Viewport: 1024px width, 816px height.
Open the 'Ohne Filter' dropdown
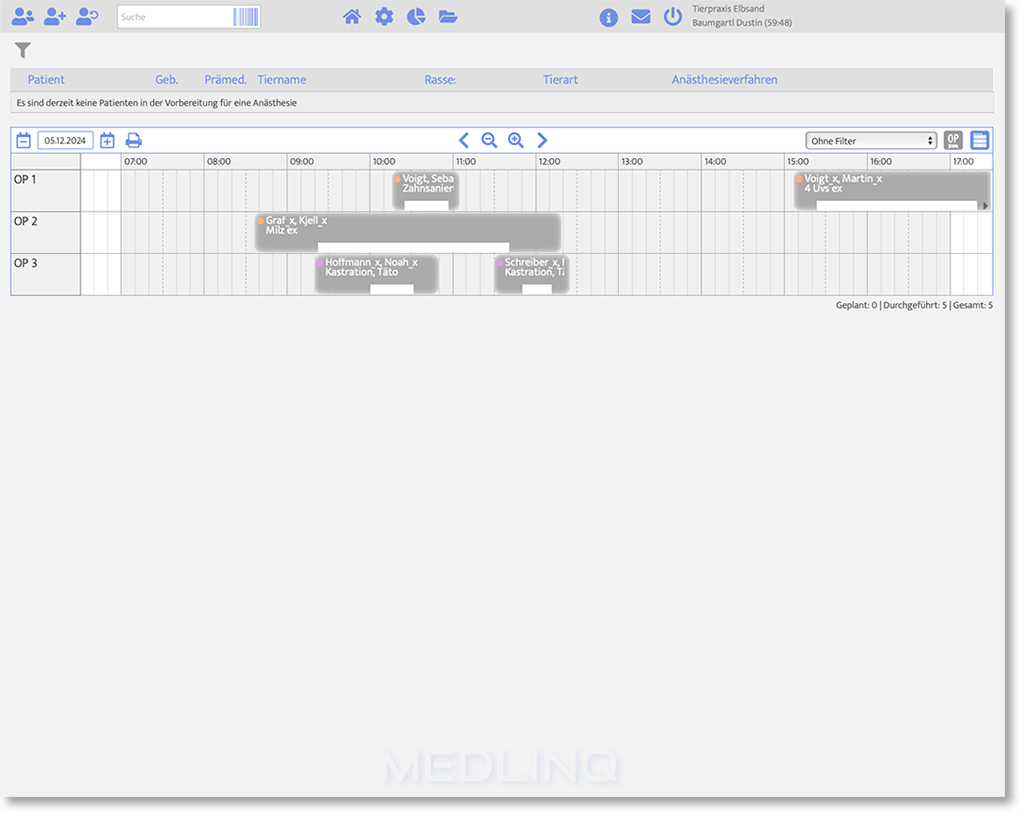pos(871,141)
